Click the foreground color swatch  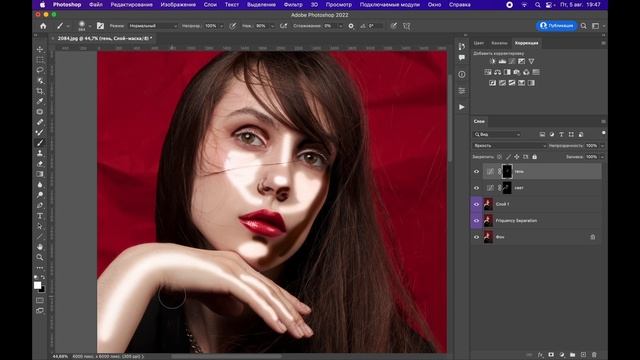(38, 285)
